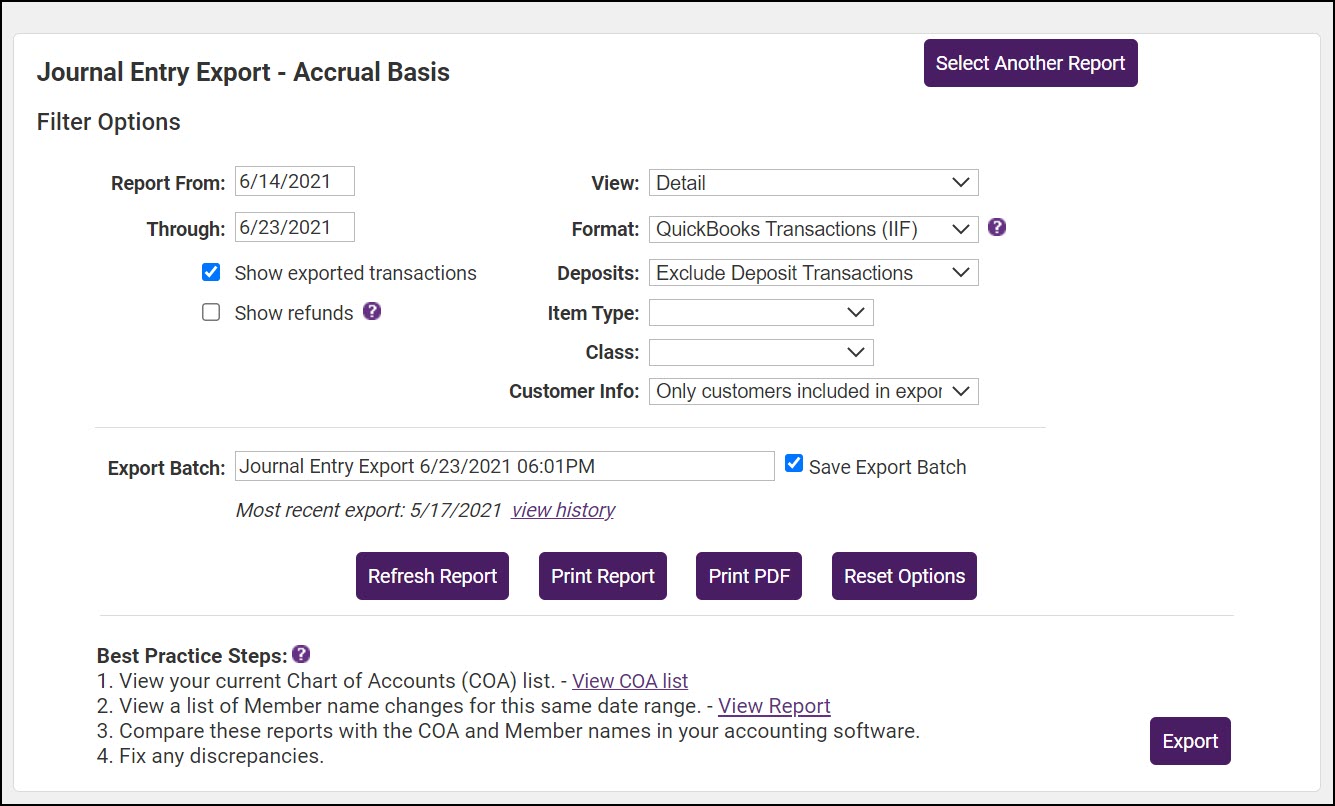Image resolution: width=1335 pixels, height=806 pixels.
Task: Expand the Format QuickBooks Transactions dropdown
Action: point(813,229)
